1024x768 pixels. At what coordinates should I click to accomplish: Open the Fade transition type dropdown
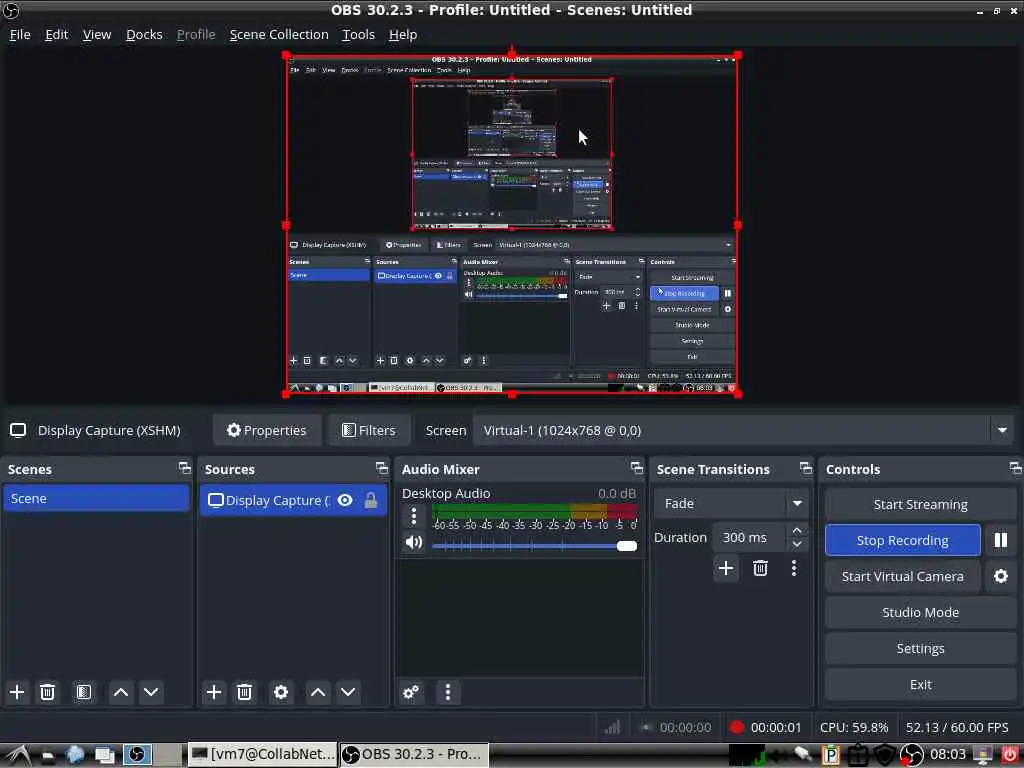coord(730,504)
